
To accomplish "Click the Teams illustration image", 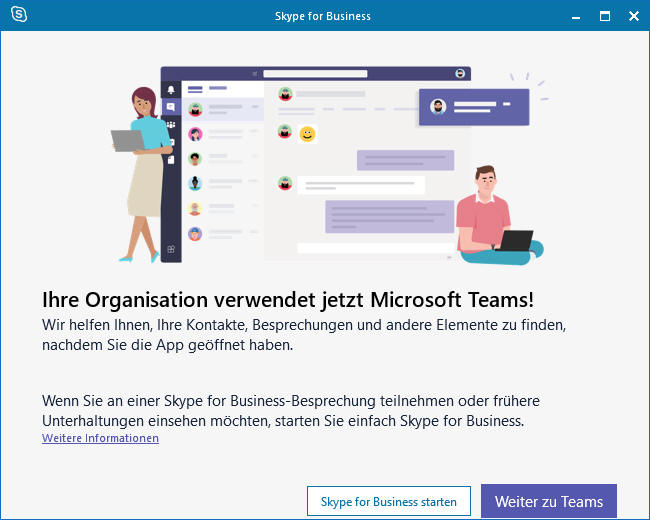I will 330,165.
